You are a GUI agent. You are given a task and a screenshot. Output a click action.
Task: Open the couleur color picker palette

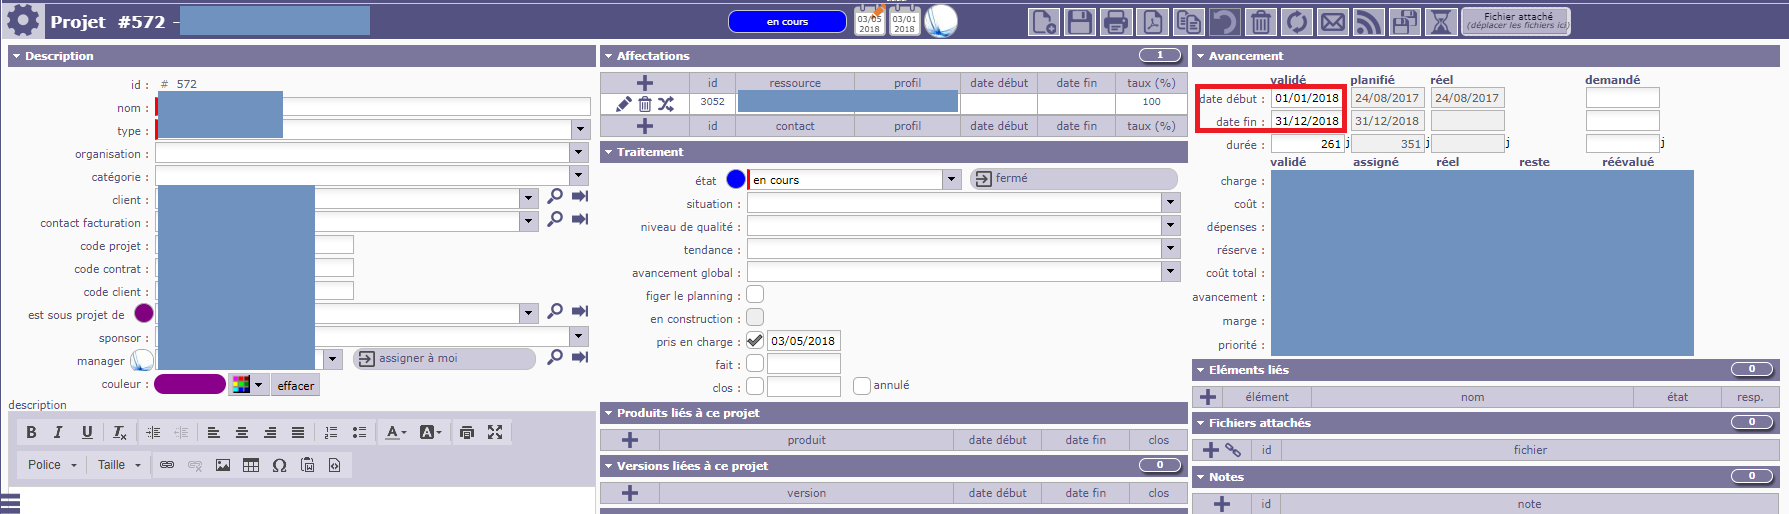[x=247, y=385]
